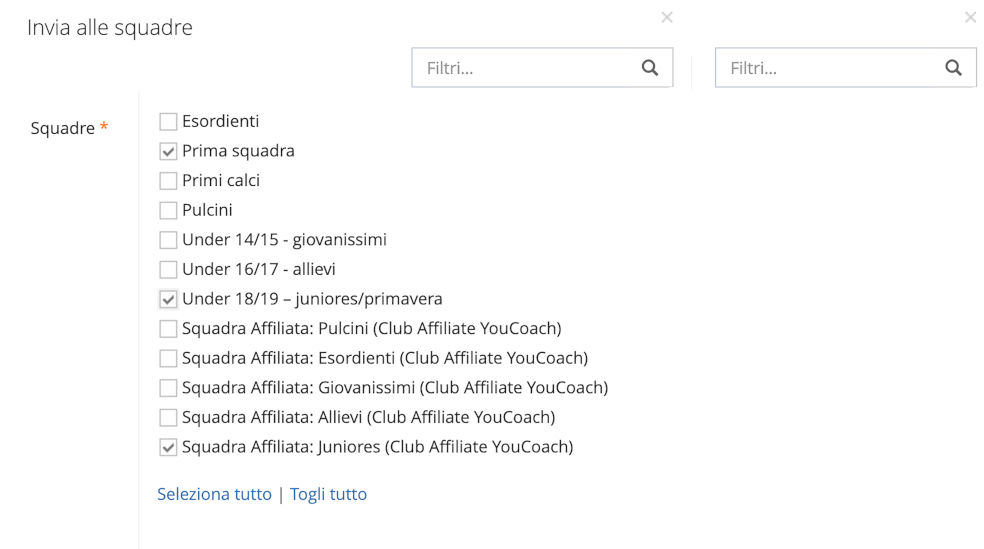Check Squadra Affiliata: Pulcini checkbox
984x549 pixels.
click(168, 329)
